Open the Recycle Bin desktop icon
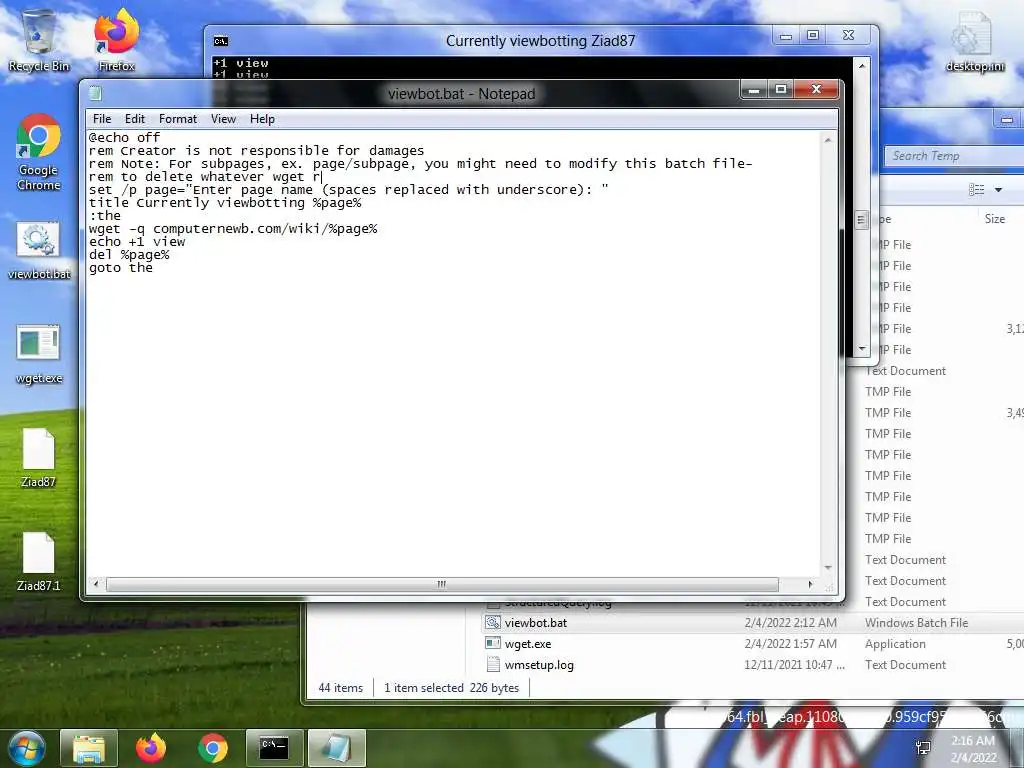The image size is (1024, 768). (39, 39)
